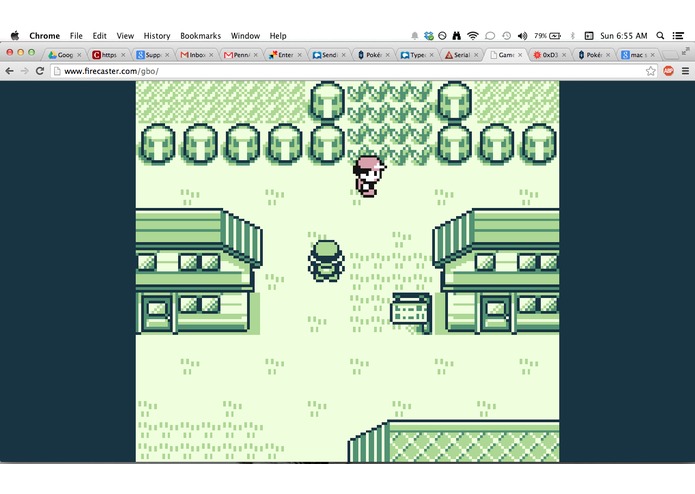The height and width of the screenshot is (494, 695).
Task: Open the Chrome hamburger menu
Action: pyautogui.click(x=685, y=71)
